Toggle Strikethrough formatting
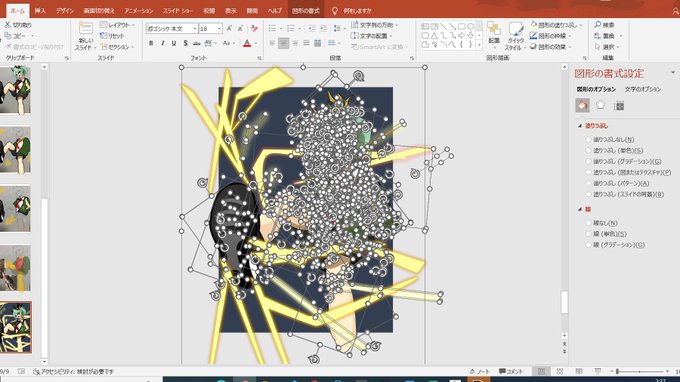This screenshot has height=382, width=680. coord(196,43)
